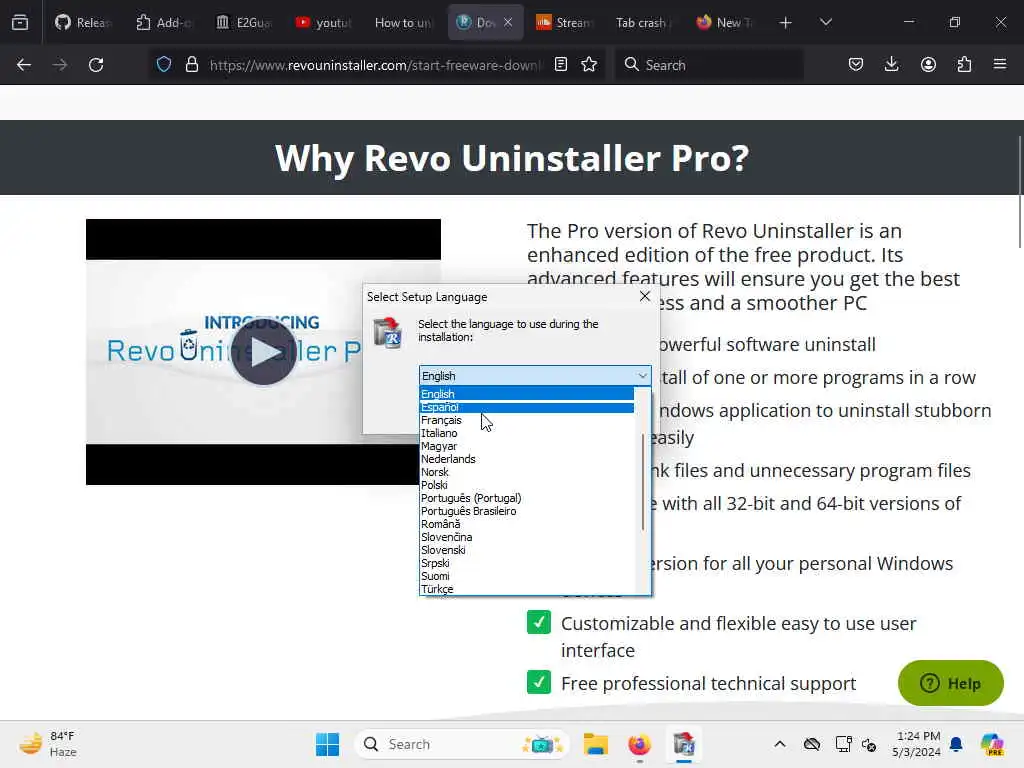Select Slovenski in language list
Viewport: 1024px width, 768px height.
[x=527, y=551]
